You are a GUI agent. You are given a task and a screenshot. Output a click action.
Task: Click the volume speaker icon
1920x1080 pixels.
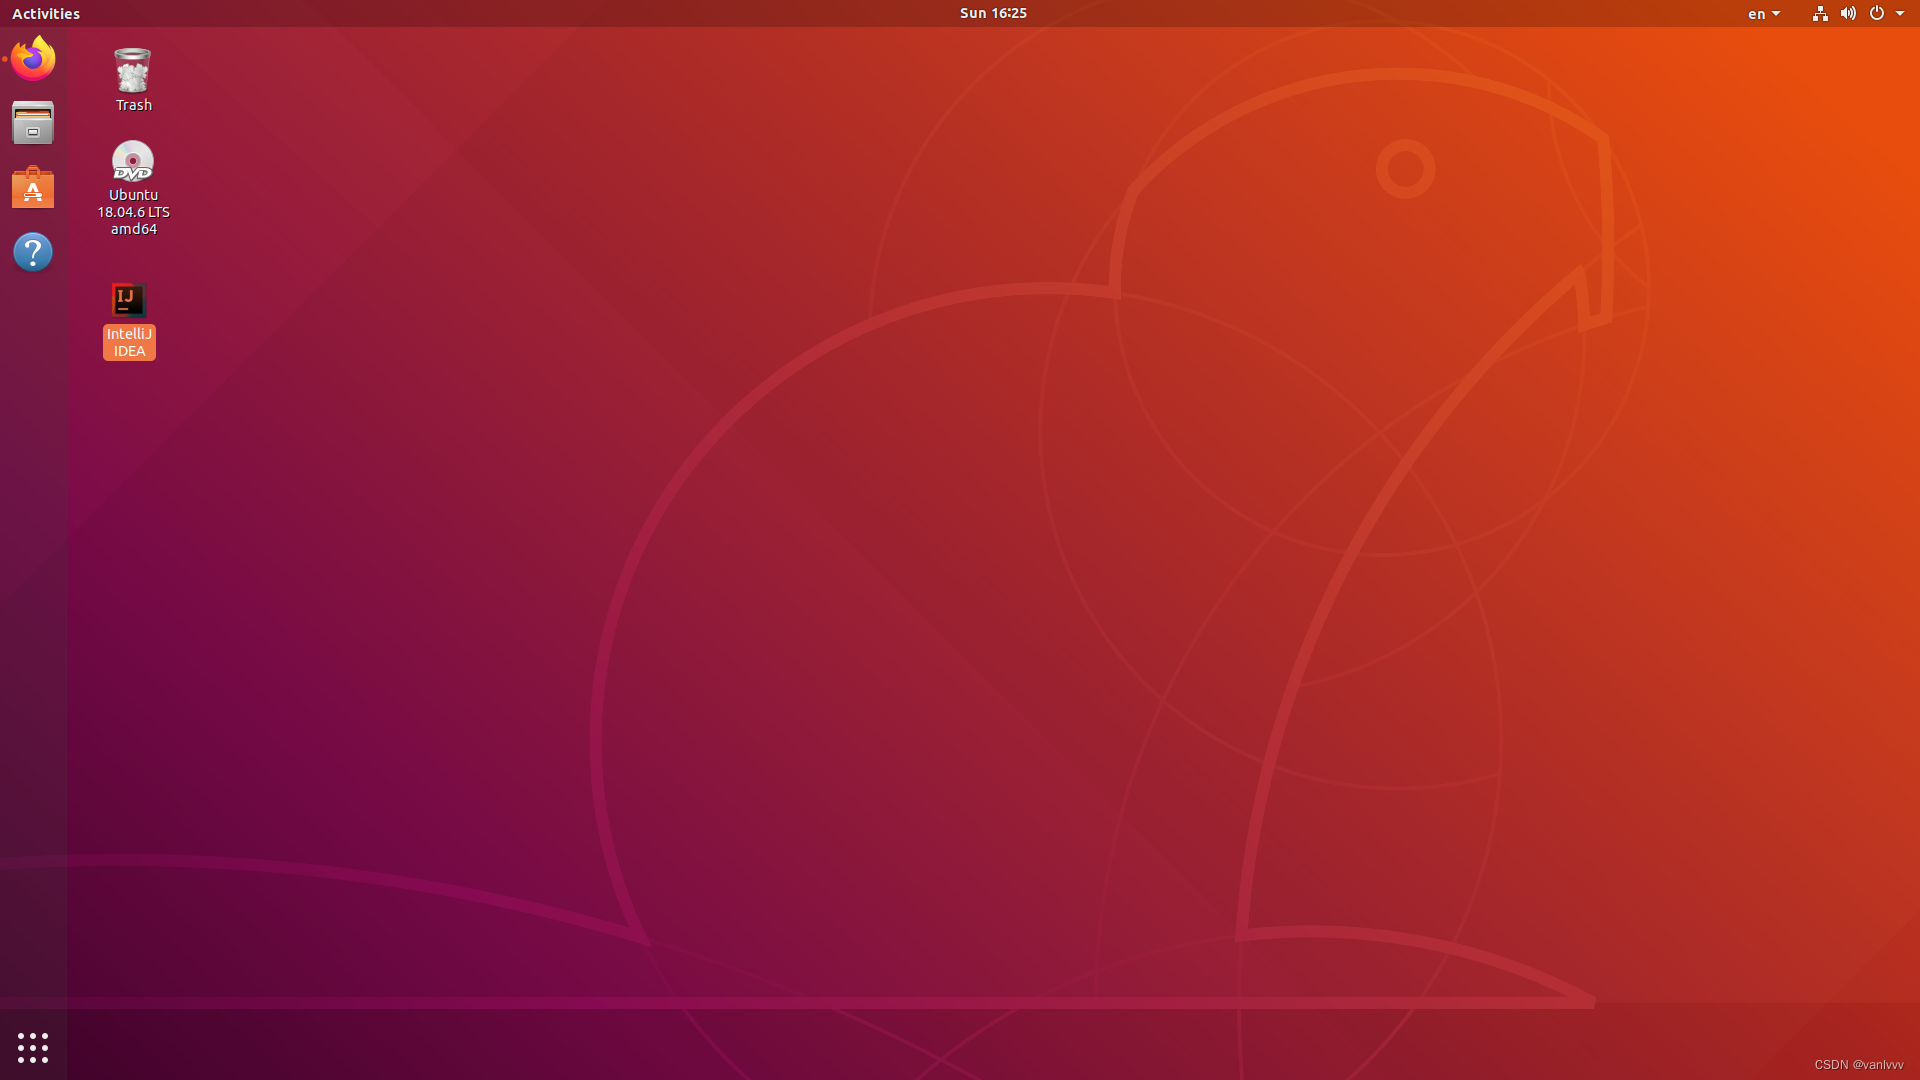(1848, 13)
